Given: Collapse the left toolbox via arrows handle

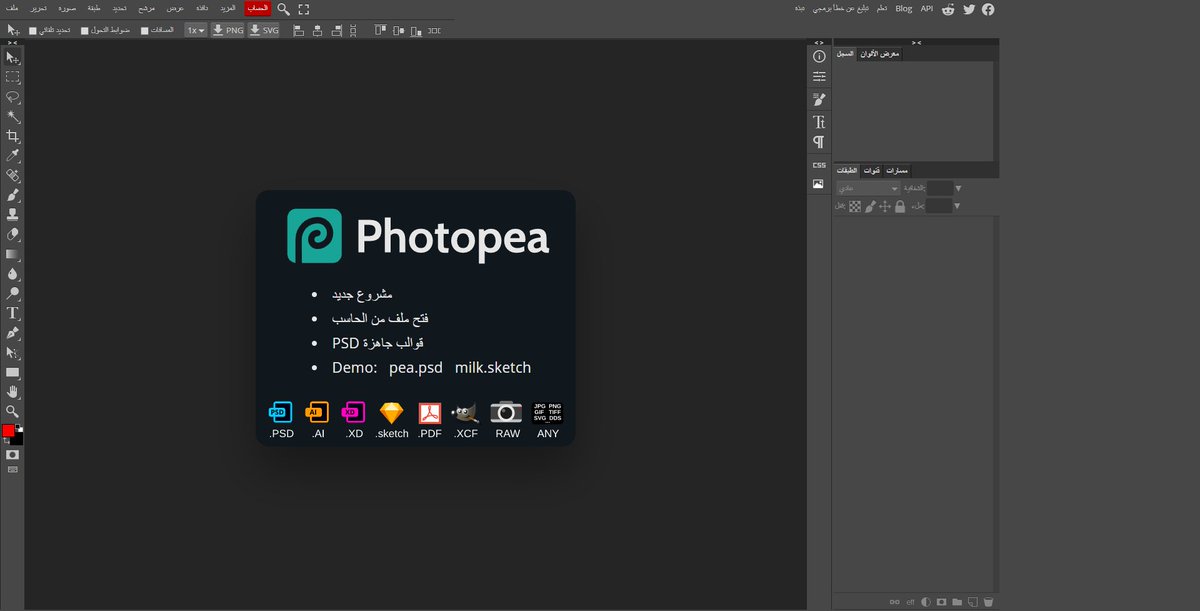Looking at the screenshot, I should click(13, 43).
